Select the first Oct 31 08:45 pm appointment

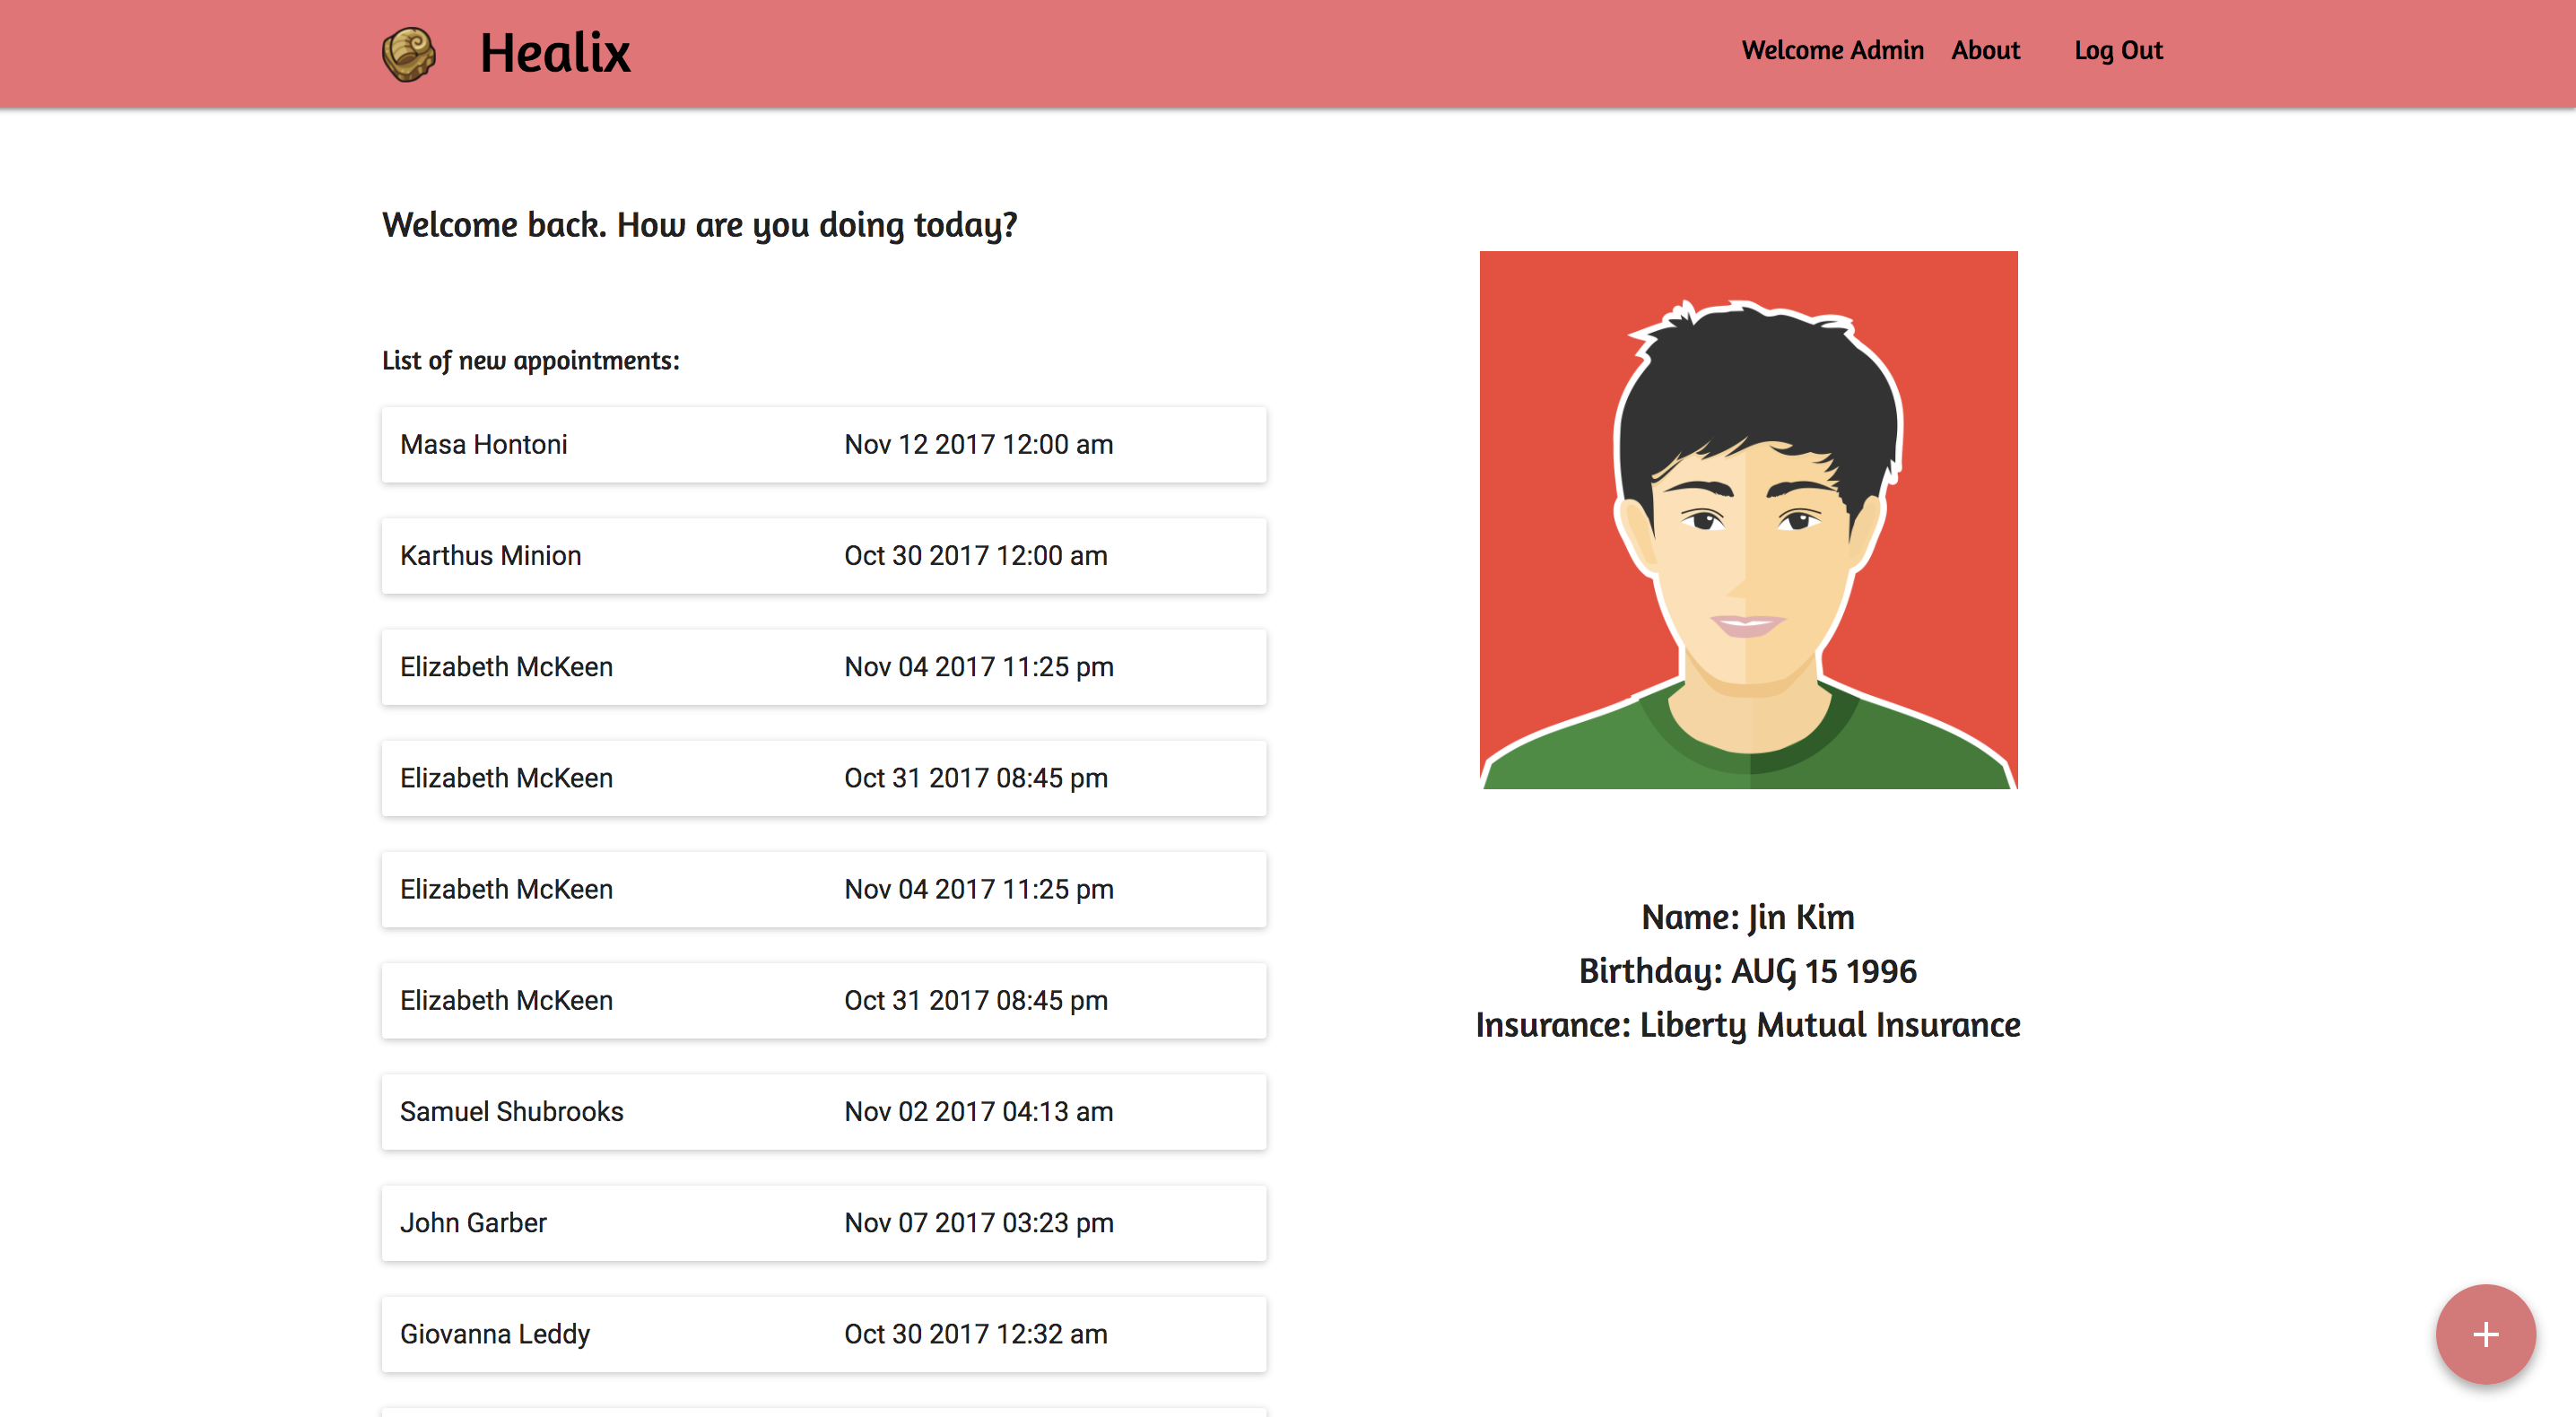823,777
